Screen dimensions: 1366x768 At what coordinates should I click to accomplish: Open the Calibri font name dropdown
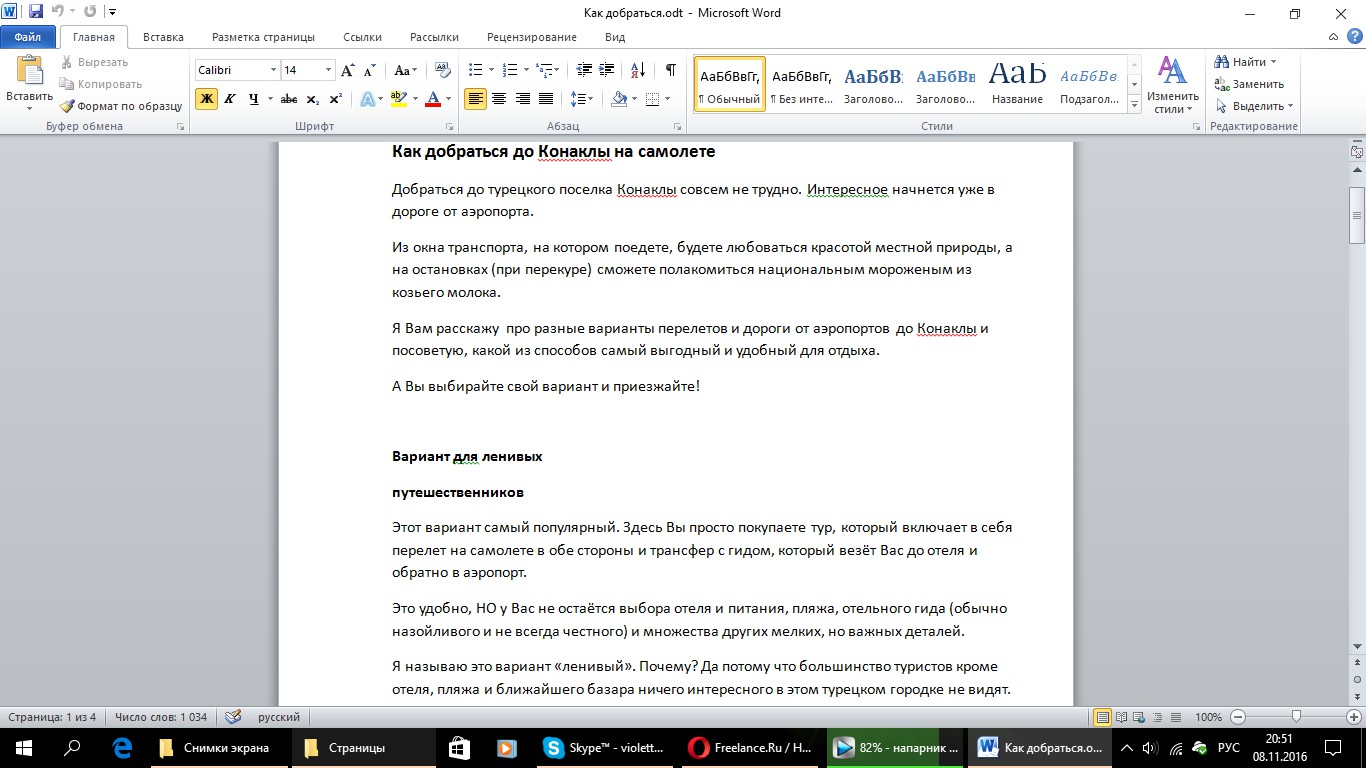point(273,70)
